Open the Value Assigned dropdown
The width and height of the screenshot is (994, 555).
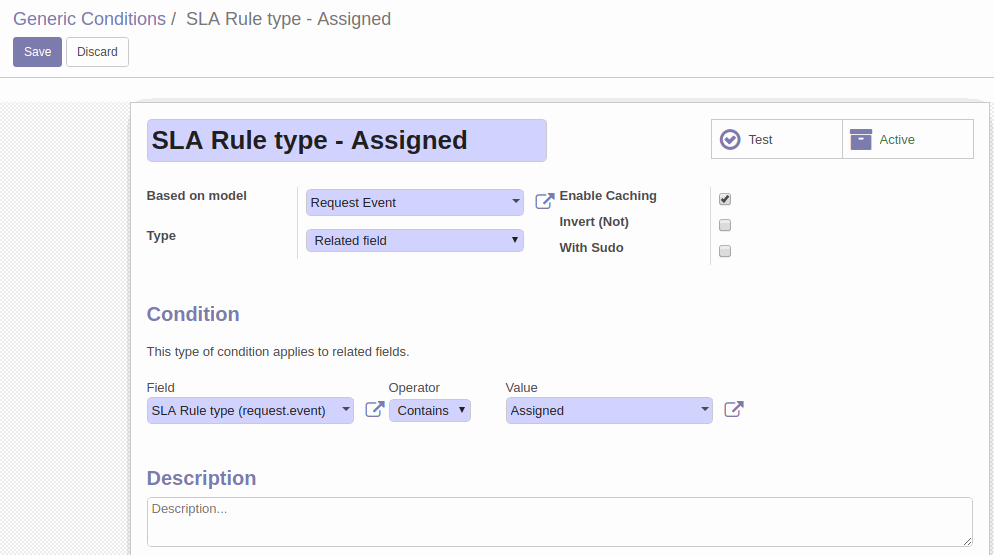click(x=609, y=410)
